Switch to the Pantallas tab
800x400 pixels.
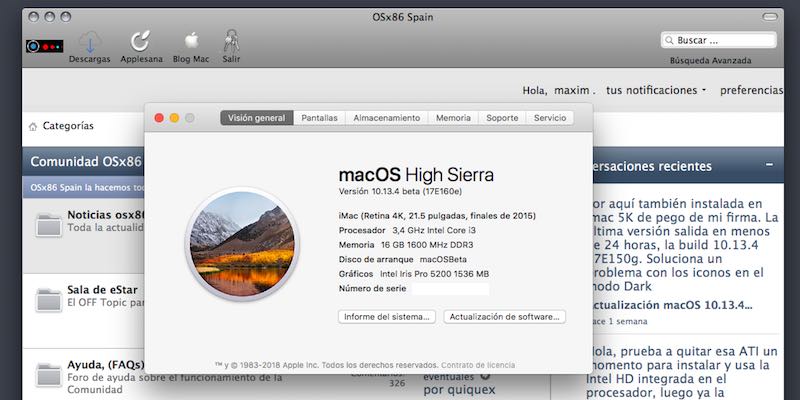319,118
